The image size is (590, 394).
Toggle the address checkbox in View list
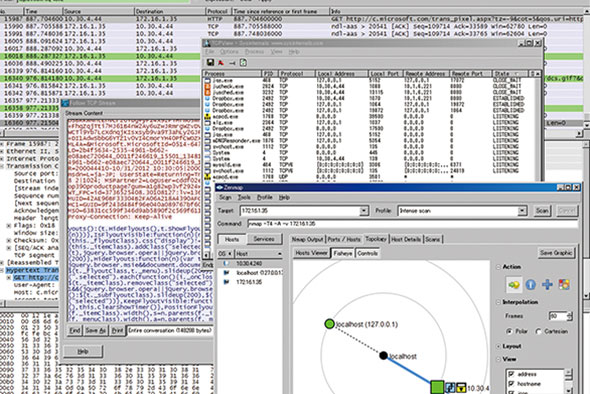coord(511,374)
